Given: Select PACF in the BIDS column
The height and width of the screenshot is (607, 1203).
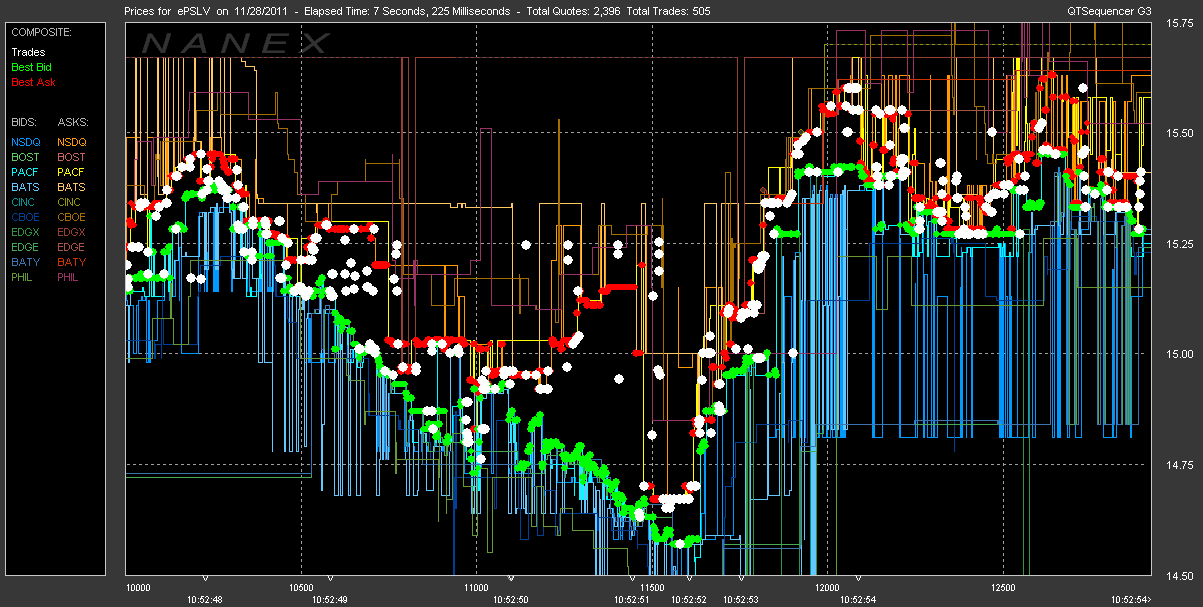Looking at the screenshot, I should pyautogui.click(x=26, y=172).
